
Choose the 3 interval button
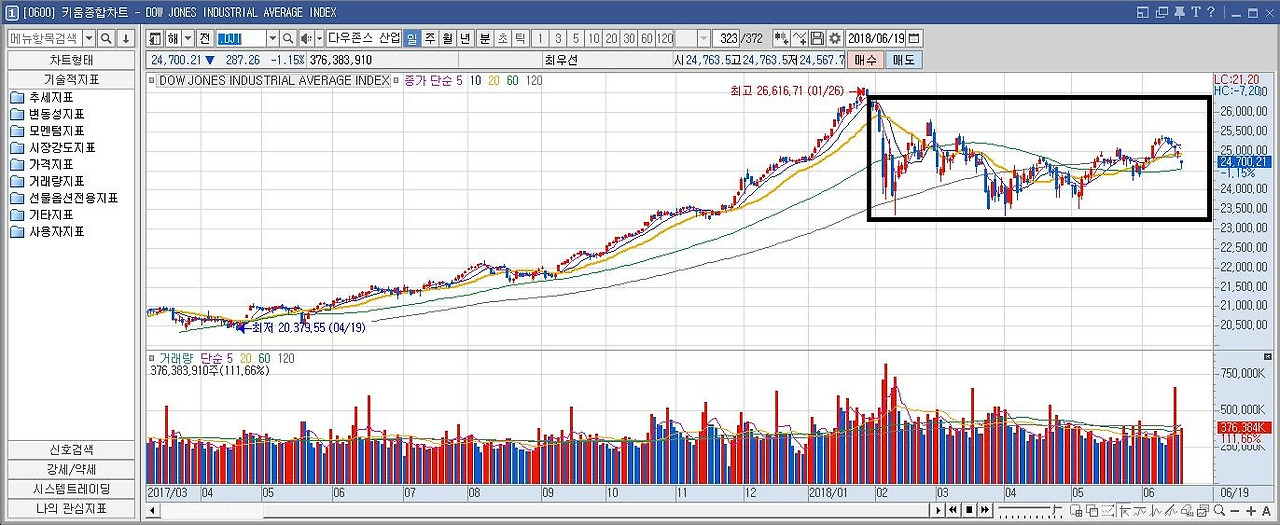click(x=558, y=38)
